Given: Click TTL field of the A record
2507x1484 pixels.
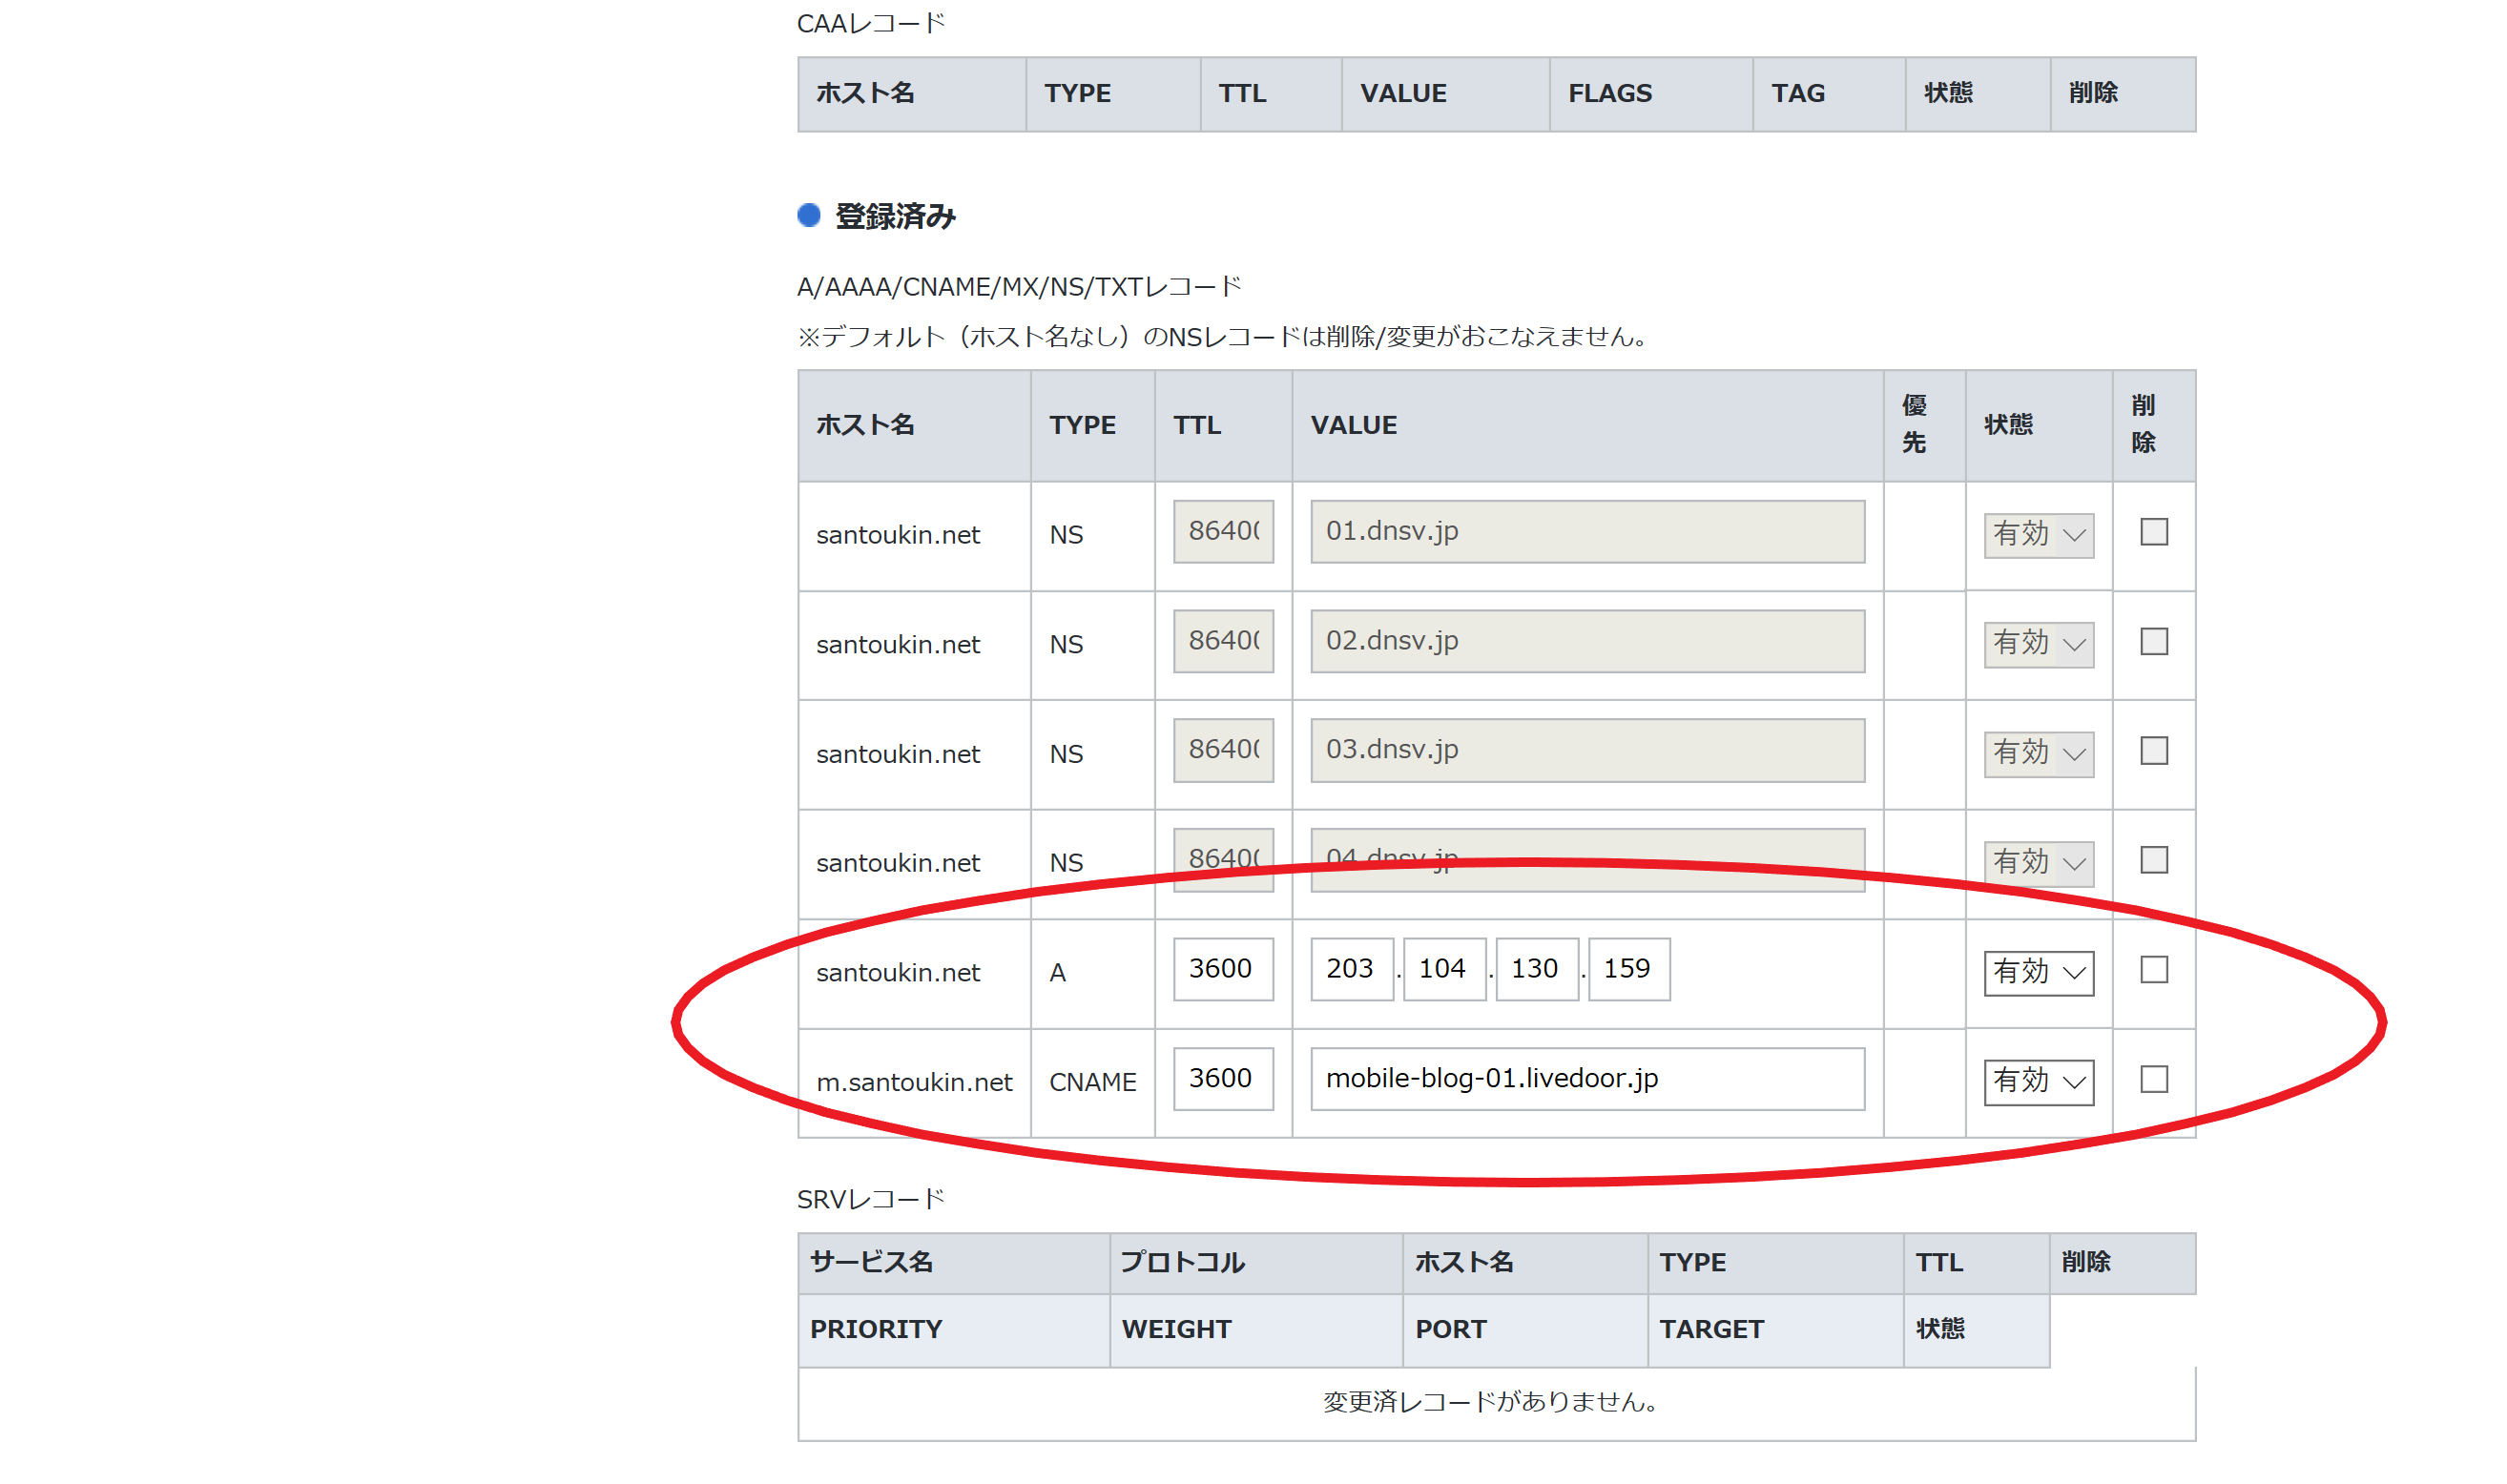Looking at the screenshot, I should [x=1223, y=969].
